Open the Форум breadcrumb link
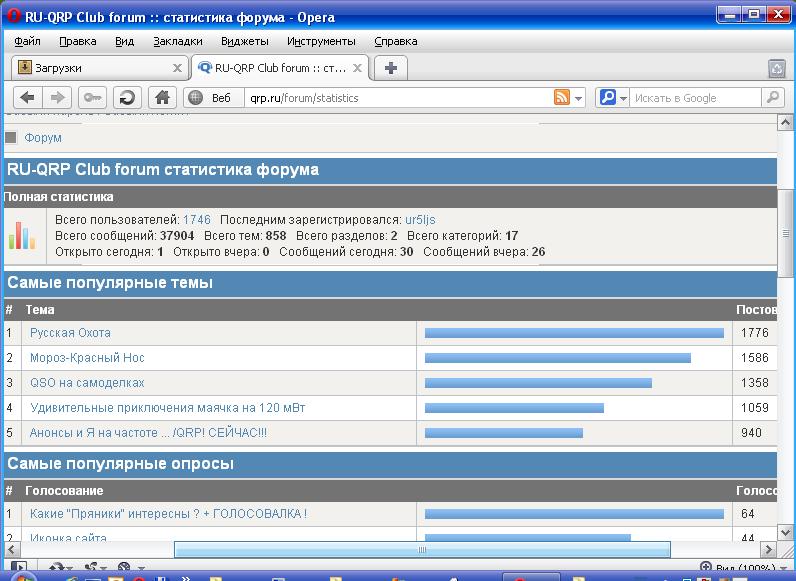Screen dimensions: 796x581 point(43,138)
